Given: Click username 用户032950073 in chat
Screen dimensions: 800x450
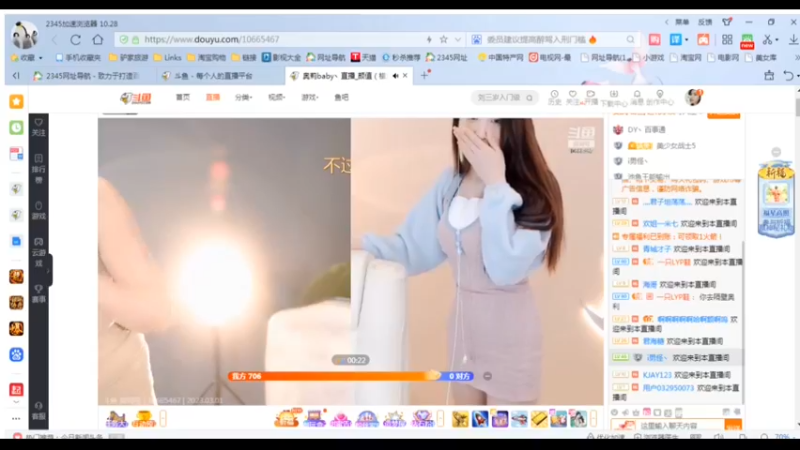Looking at the screenshot, I should 668,388.
